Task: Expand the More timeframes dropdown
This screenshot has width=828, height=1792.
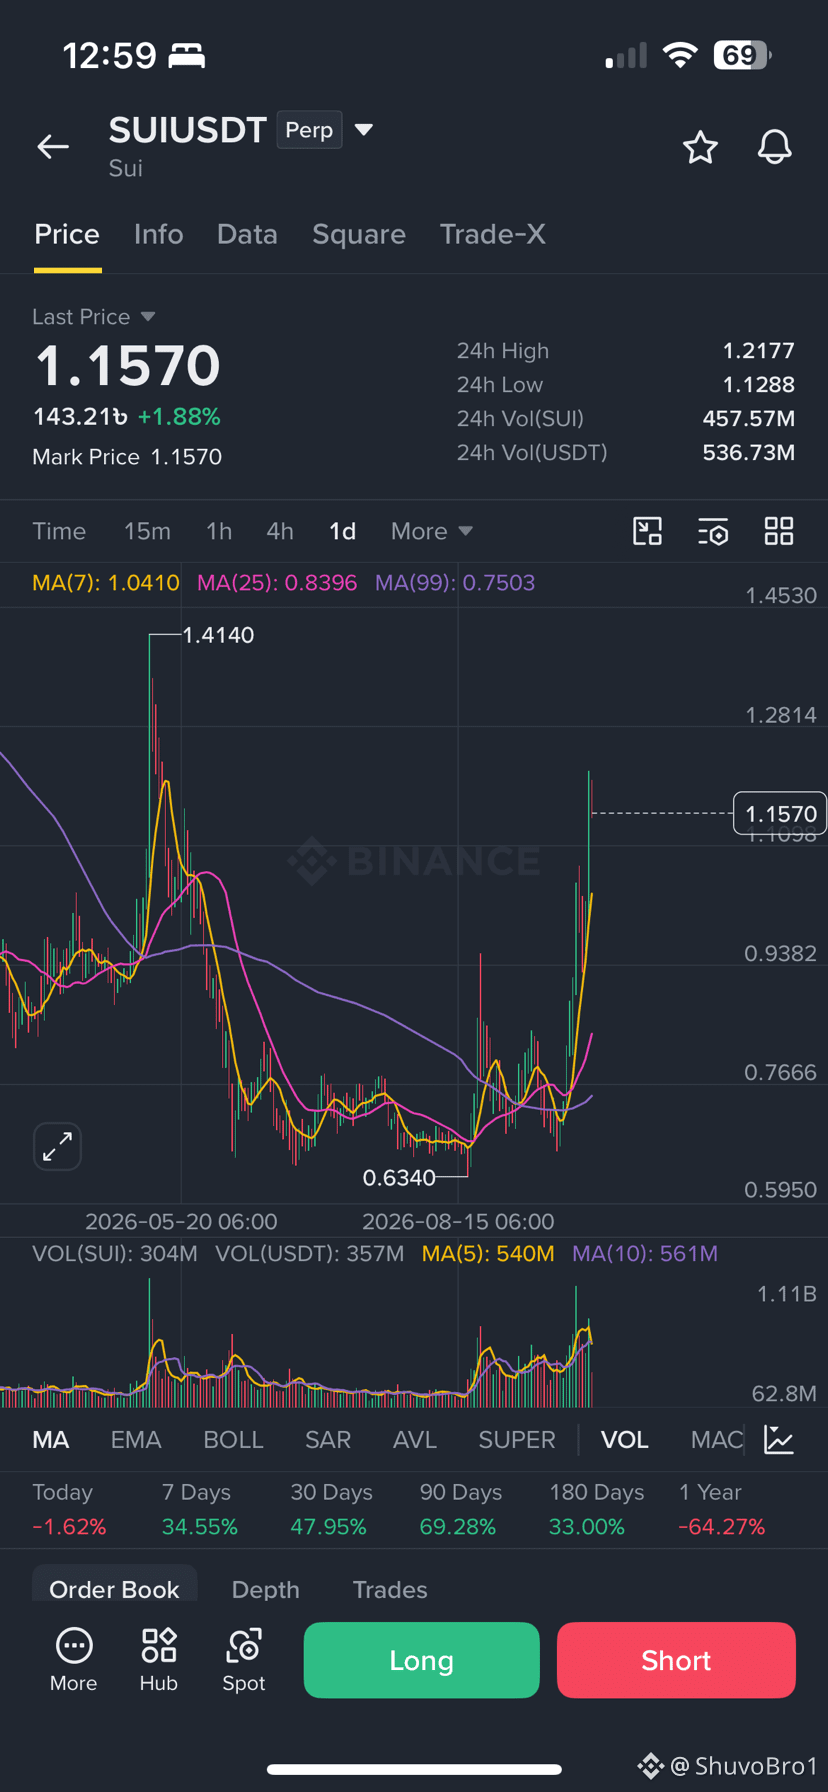Action: [431, 531]
